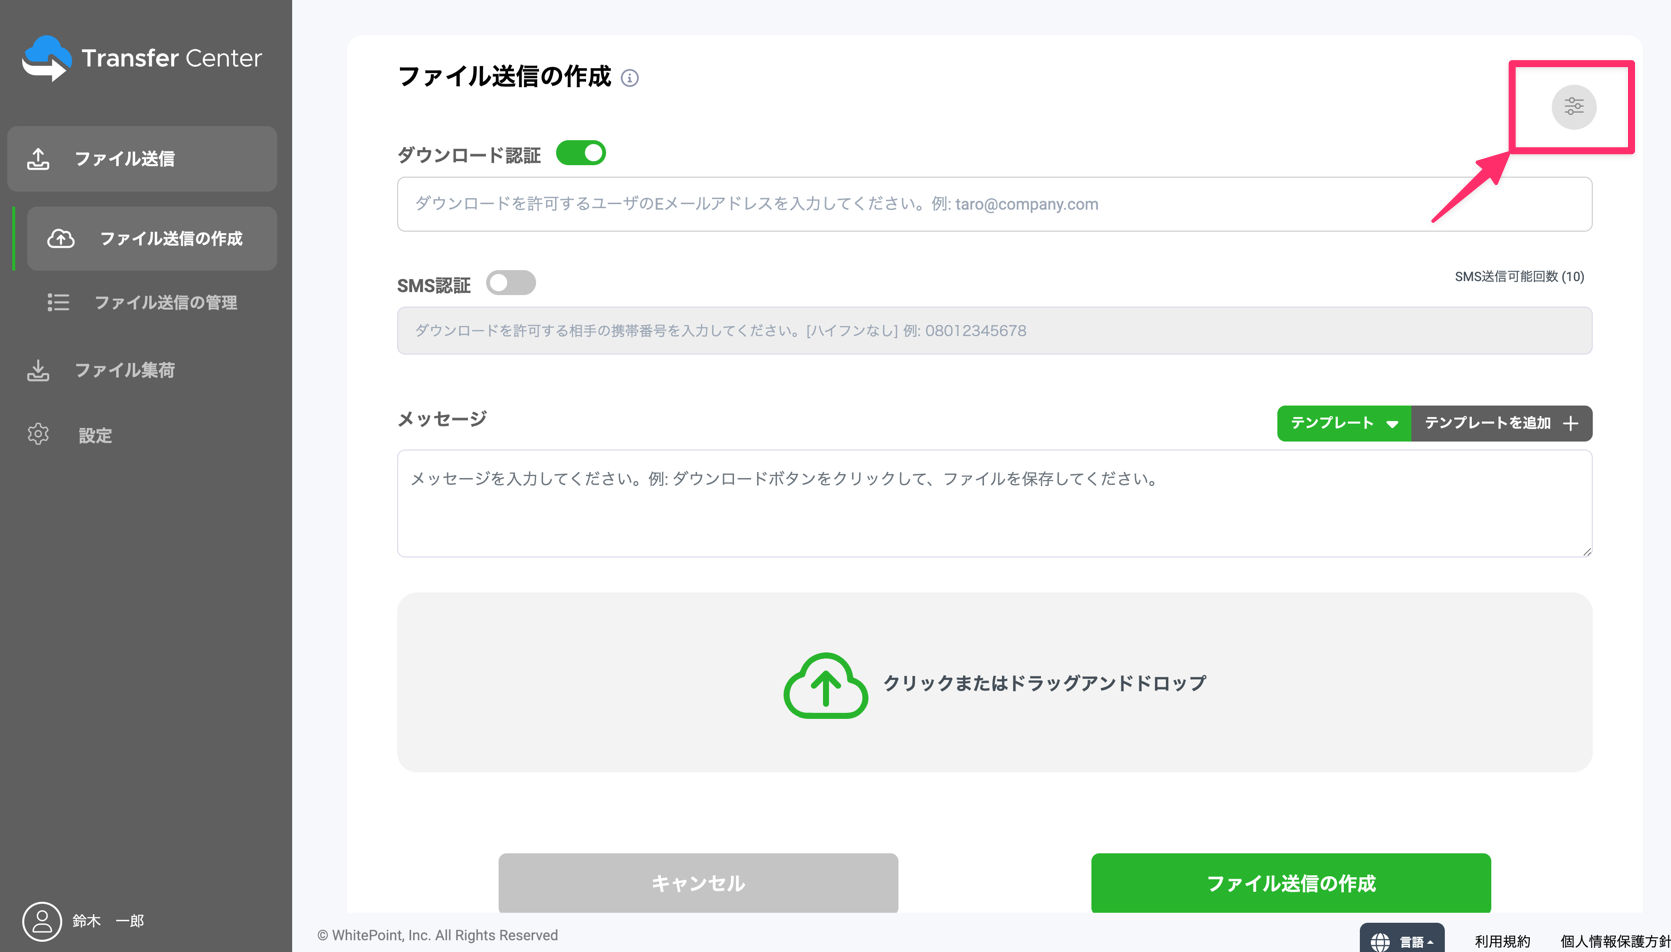1671x952 pixels.
Task: Click the 鈴木 一郎 user avatar icon
Action: pos(41,920)
